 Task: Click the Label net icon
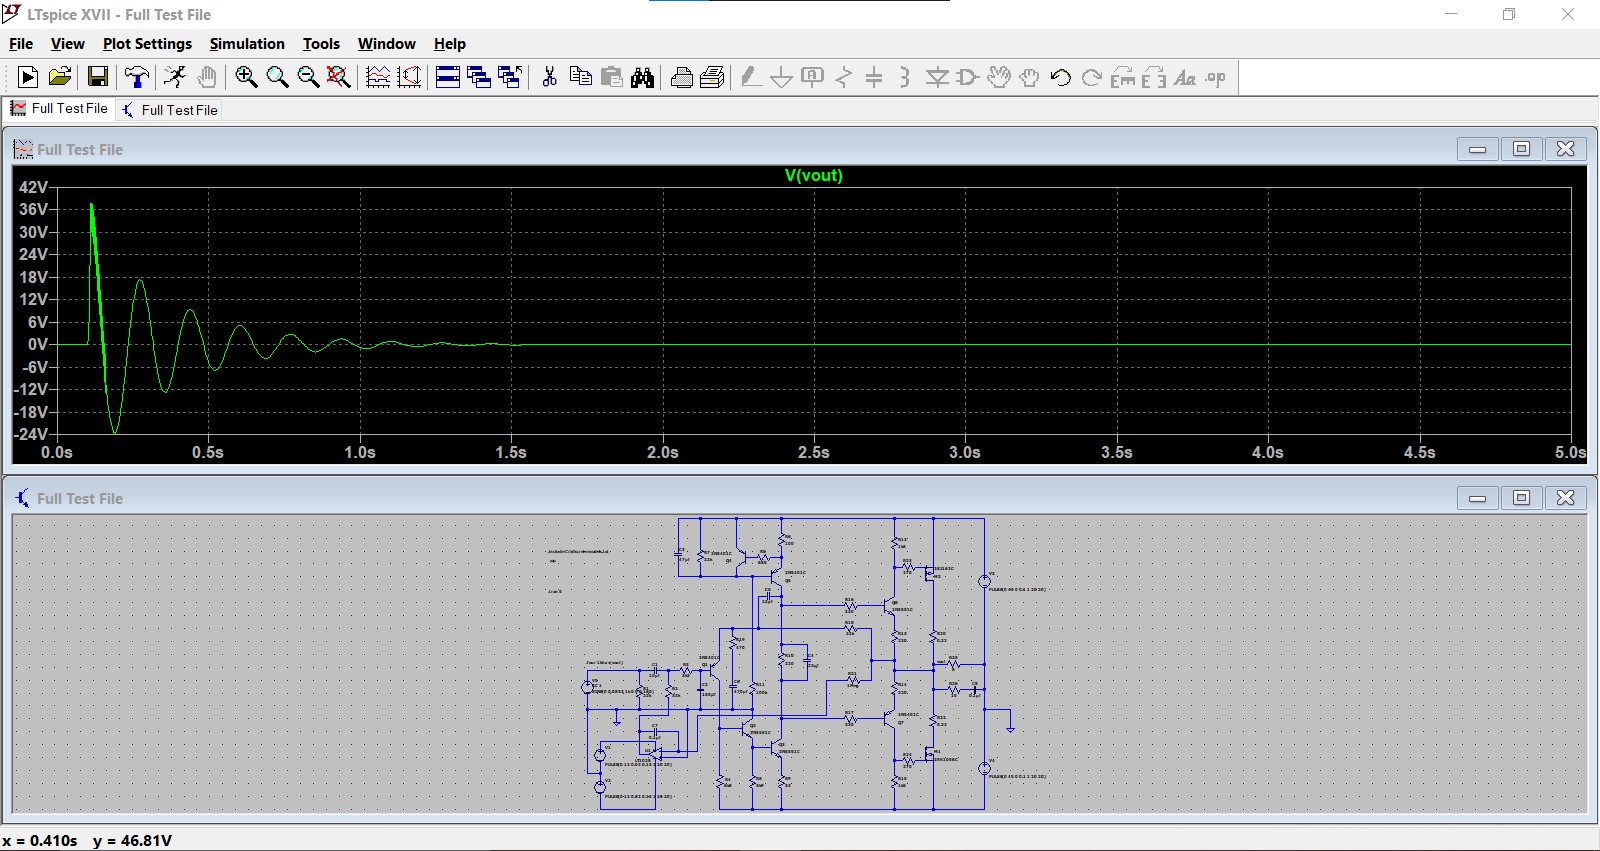813,77
